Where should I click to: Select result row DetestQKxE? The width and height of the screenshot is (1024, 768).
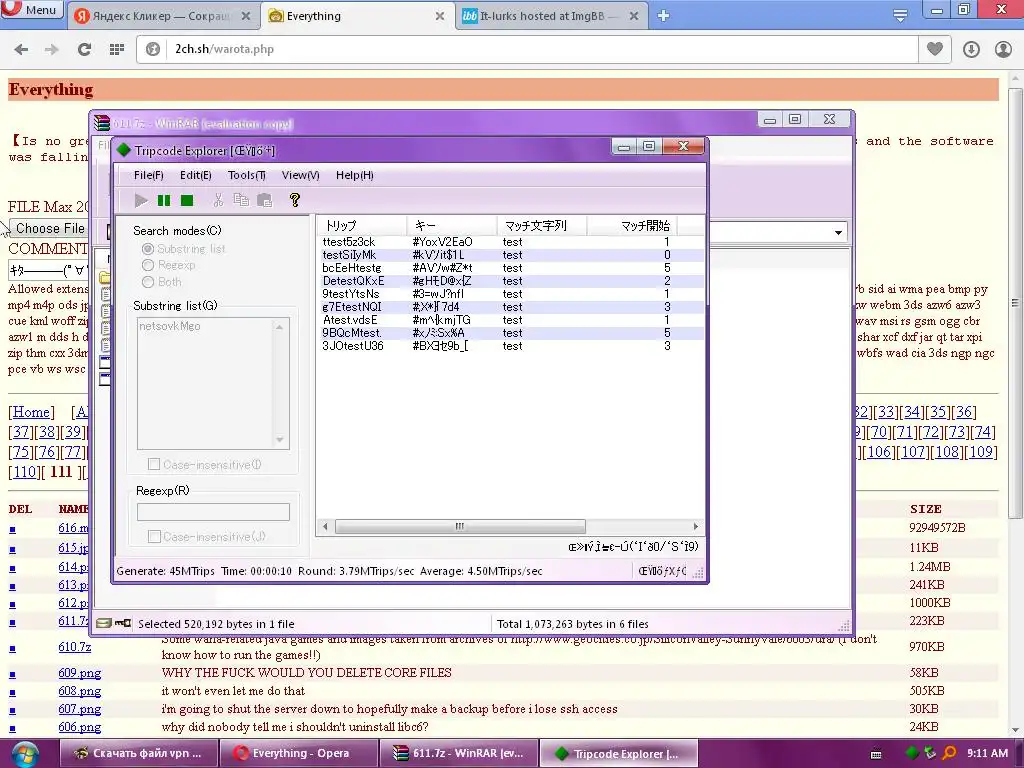pos(511,281)
